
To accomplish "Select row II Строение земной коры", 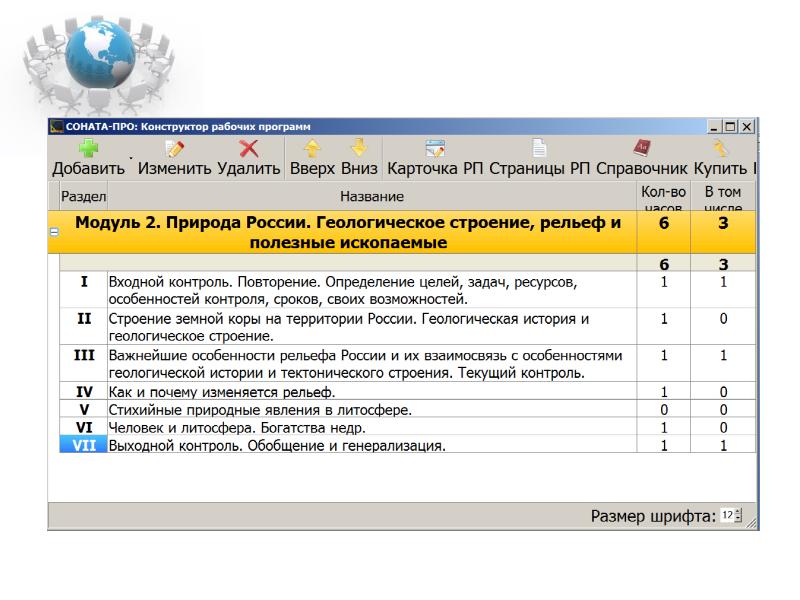I will [x=370, y=327].
